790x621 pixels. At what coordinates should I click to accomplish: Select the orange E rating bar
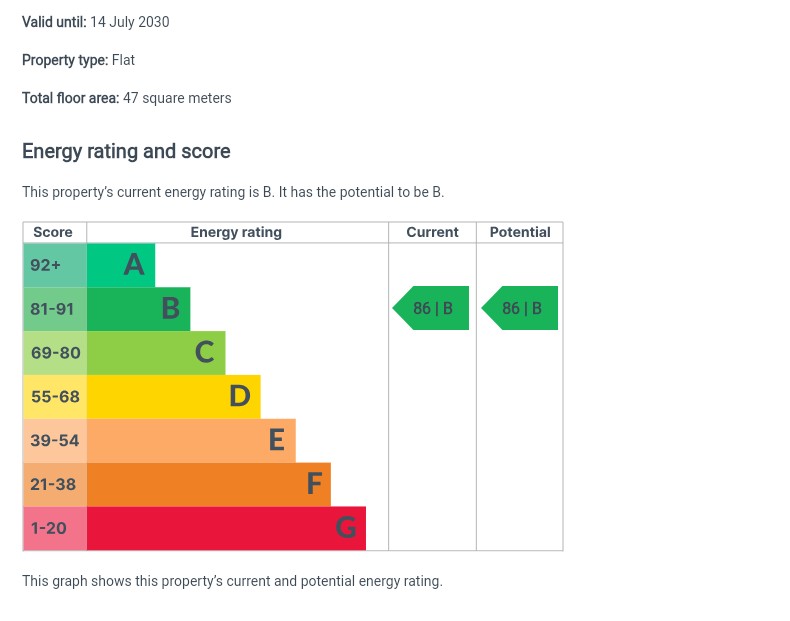point(191,441)
